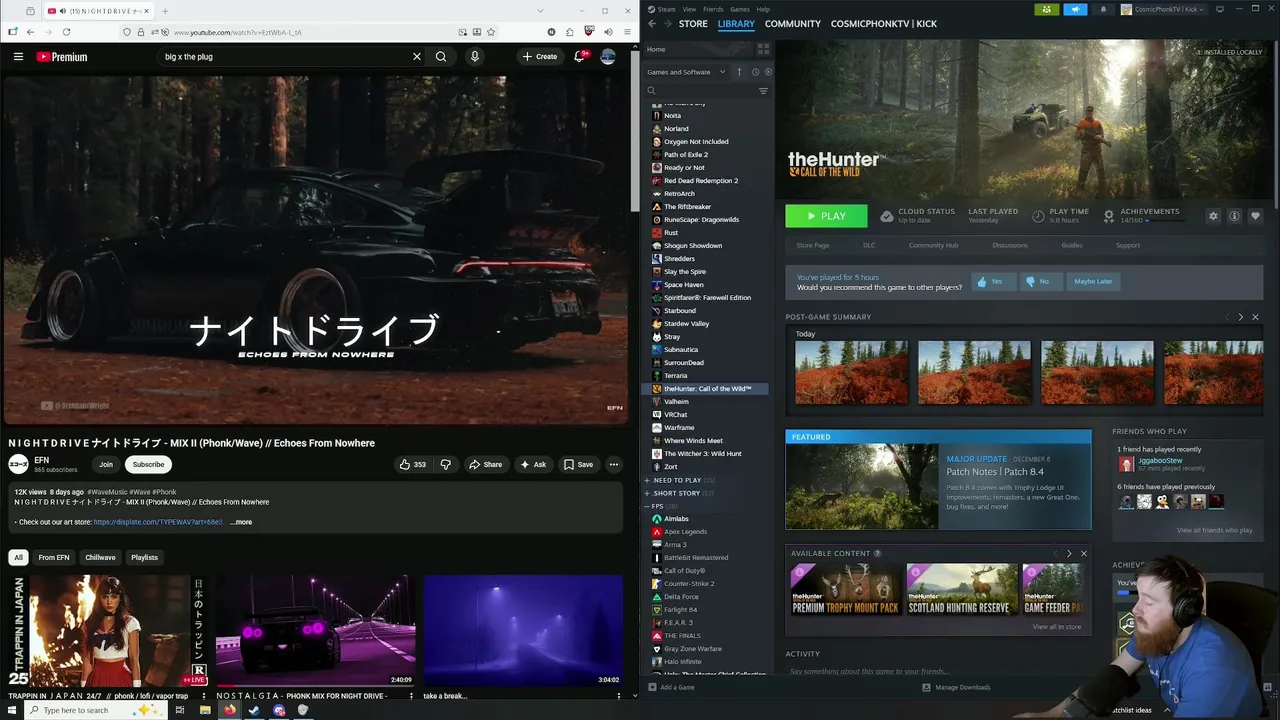Show next post-game summary screenshots
The image size is (1280, 720).
pyautogui.click(x=1241, y=317)
